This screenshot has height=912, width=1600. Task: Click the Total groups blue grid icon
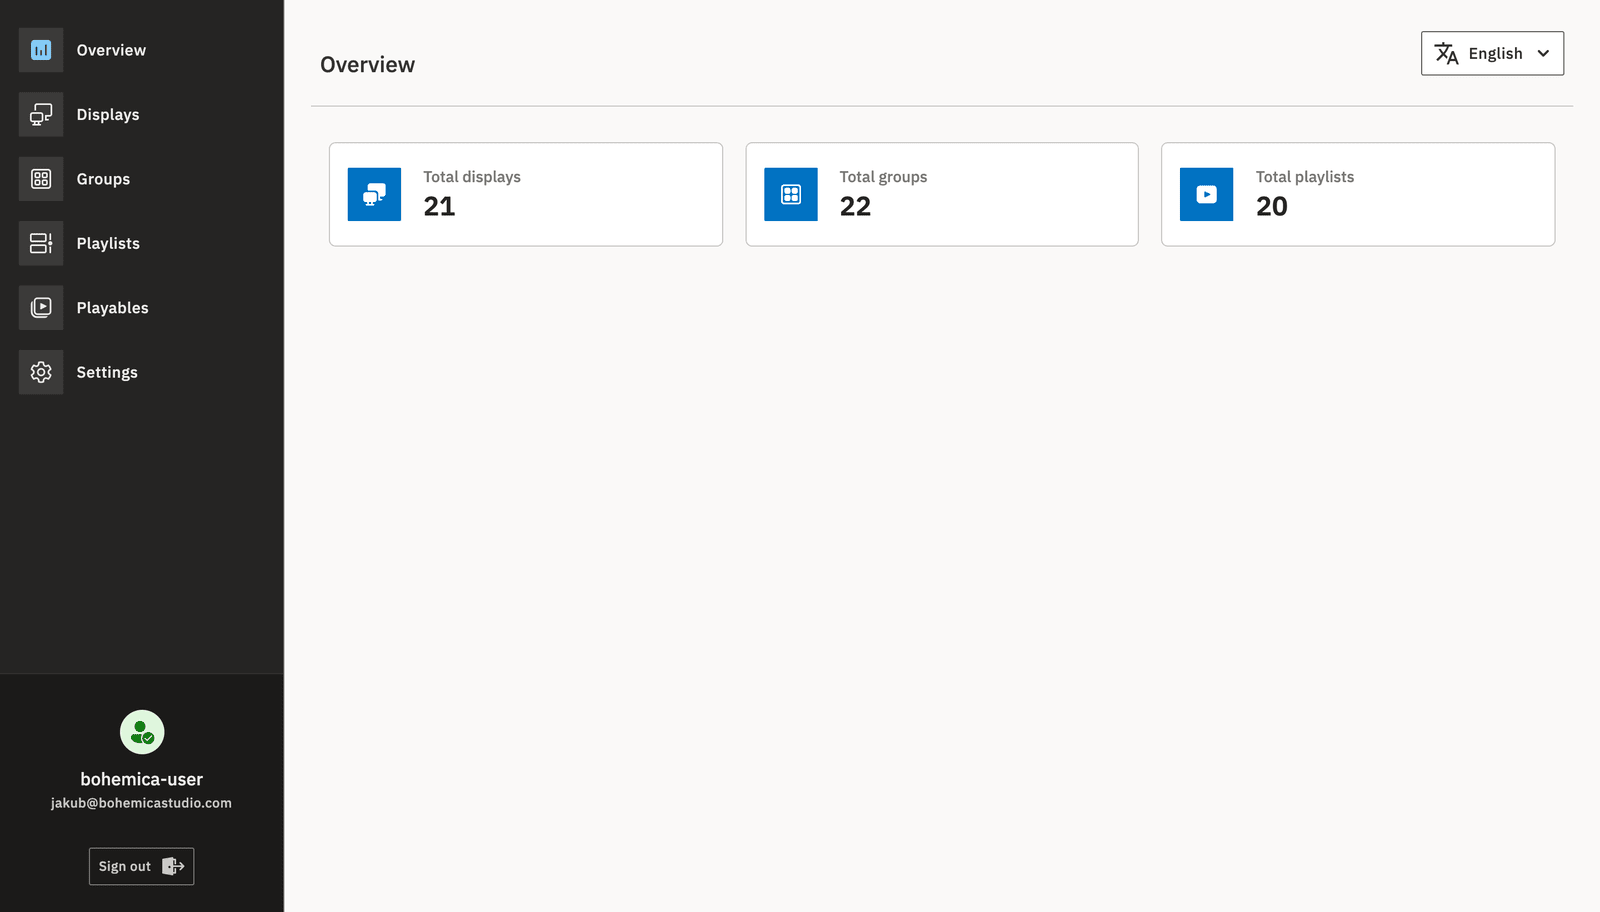tap(790, 194)
